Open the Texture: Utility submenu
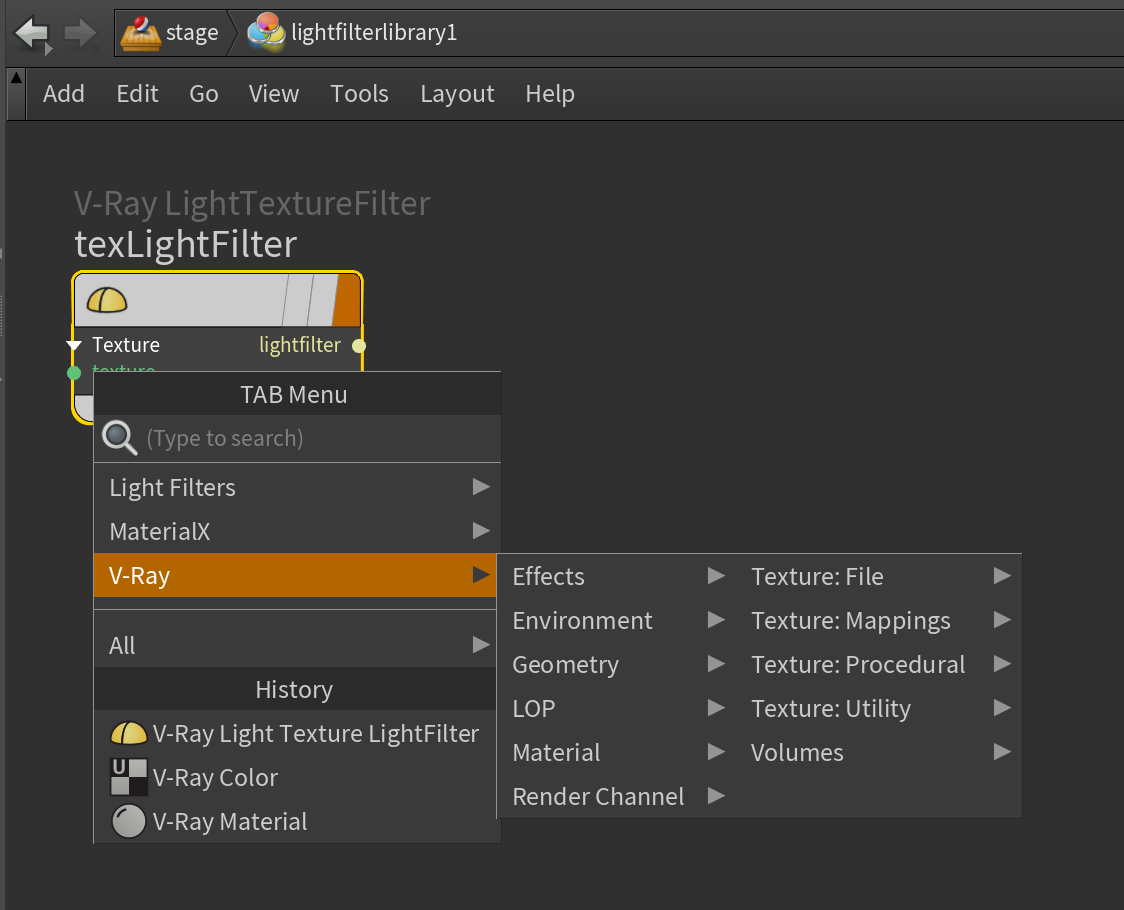Screen dimensions: 1124x910 (x=880, y=708)
